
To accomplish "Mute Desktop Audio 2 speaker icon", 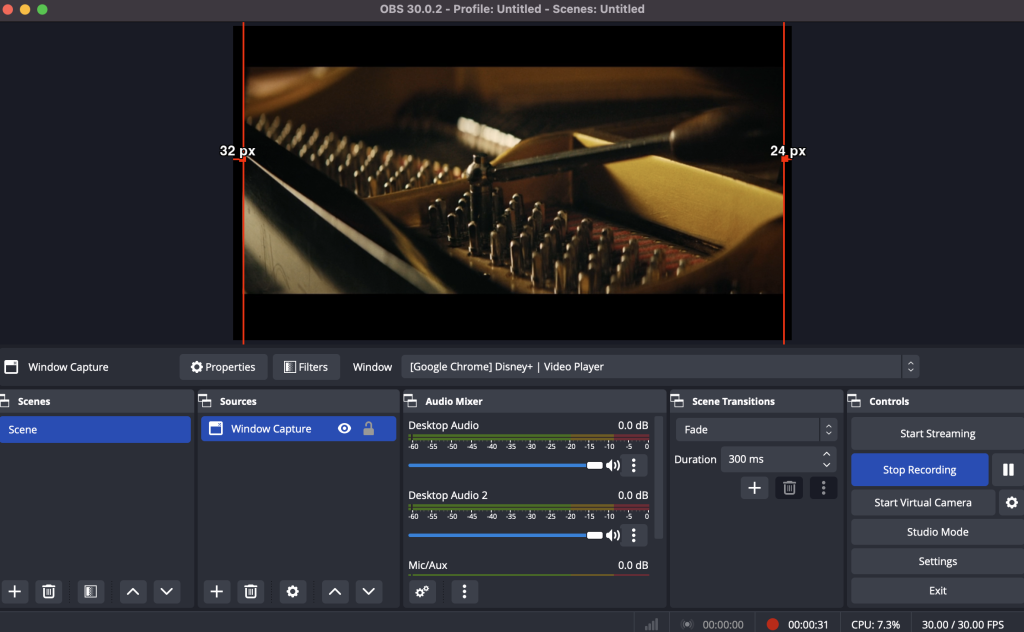I will click(x=613, y=535).
